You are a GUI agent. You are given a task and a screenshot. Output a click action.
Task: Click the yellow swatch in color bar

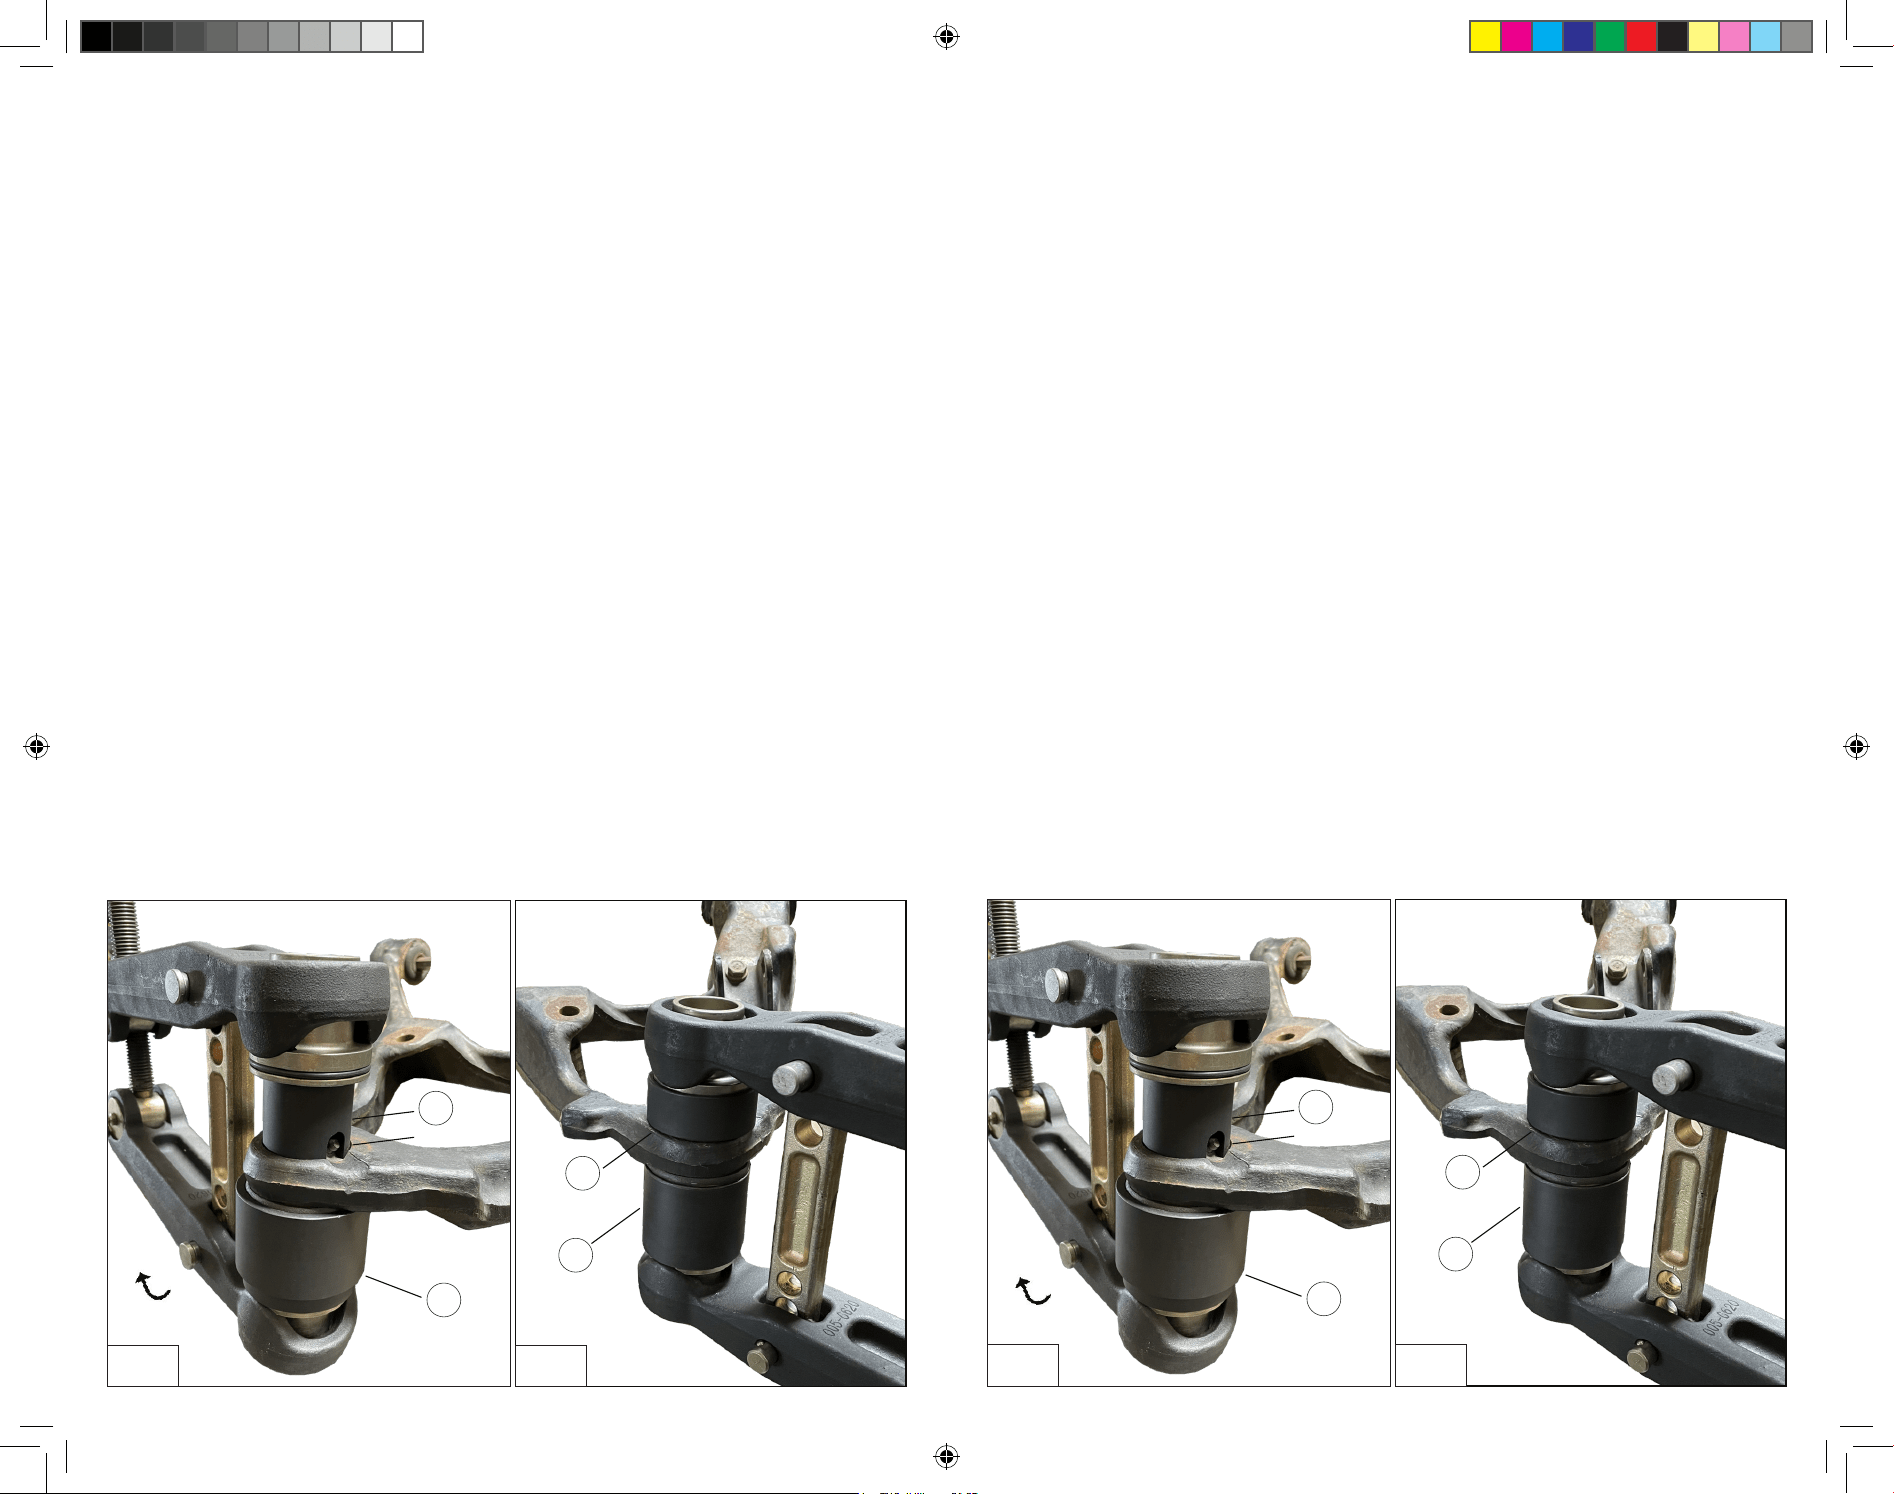click(x=1485, y=37)
